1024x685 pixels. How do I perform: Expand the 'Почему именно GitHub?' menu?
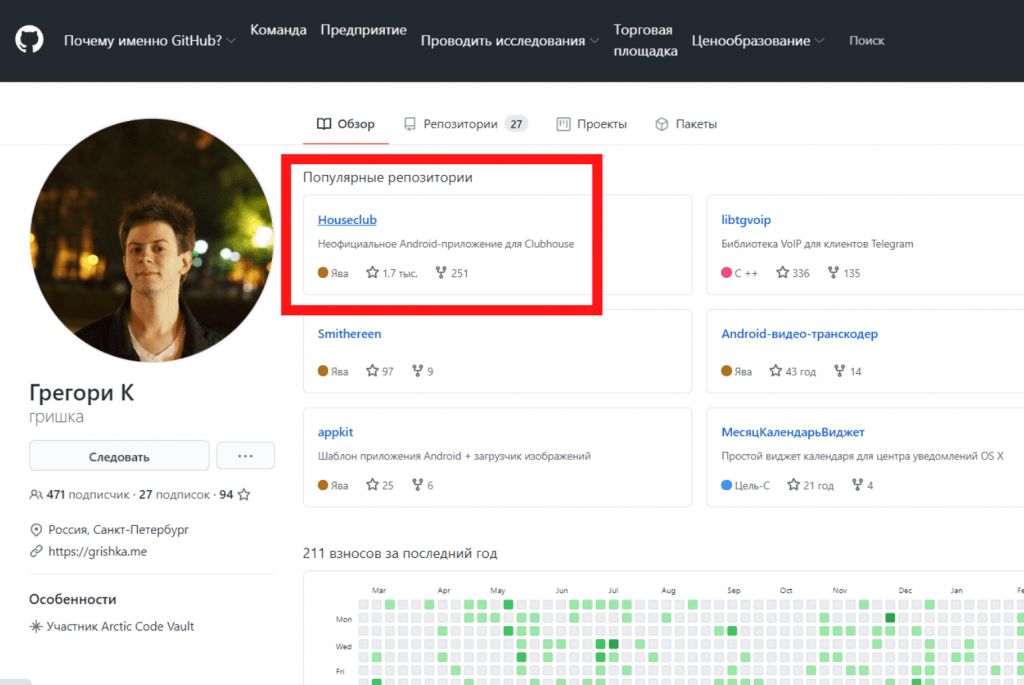pos(150,40)
